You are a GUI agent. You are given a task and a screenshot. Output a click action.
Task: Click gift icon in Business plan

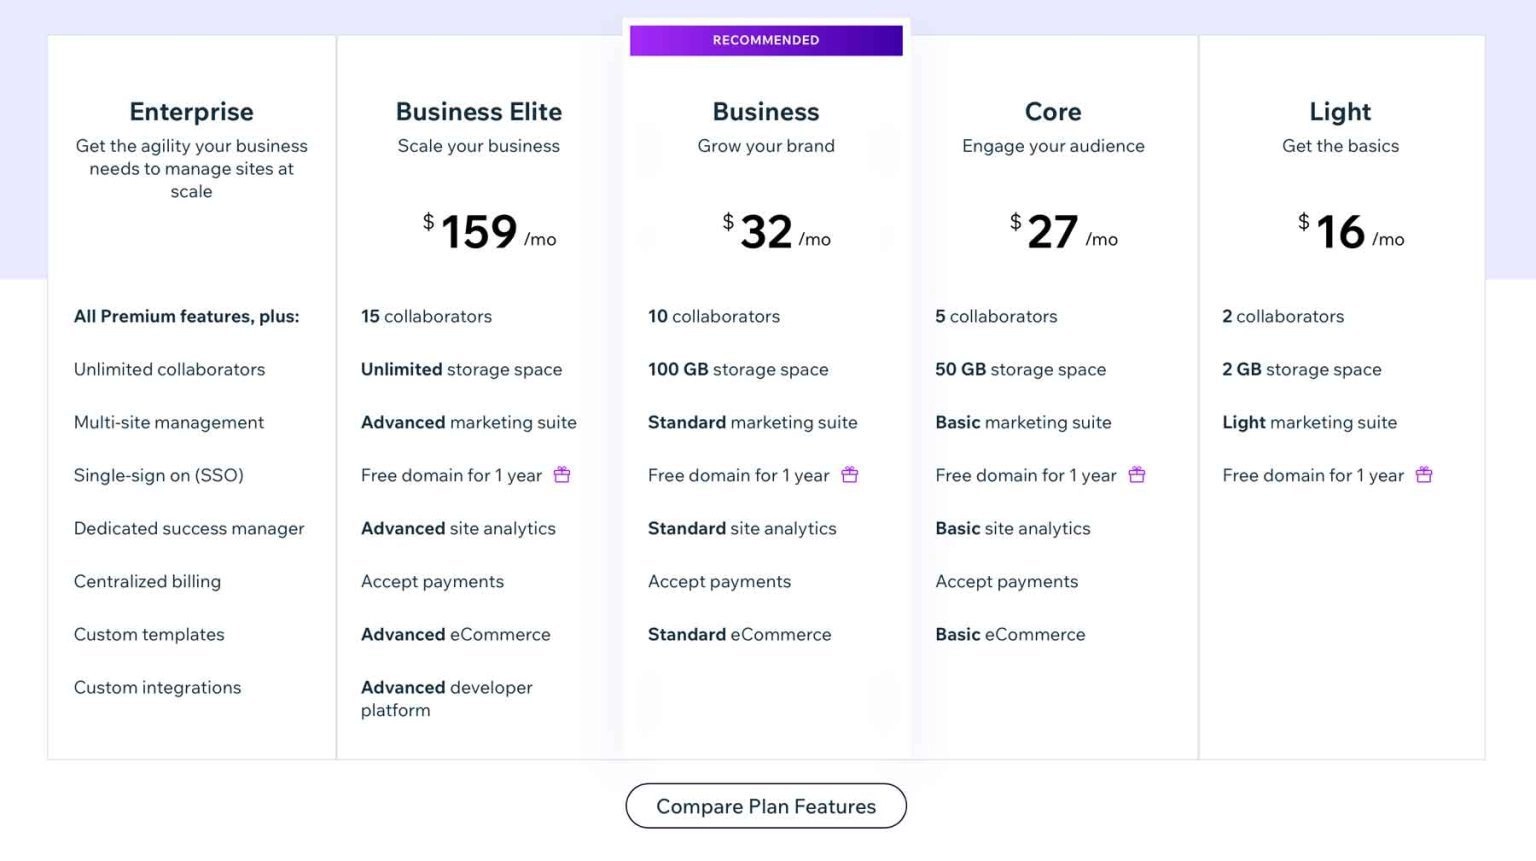tap(850, 475)
